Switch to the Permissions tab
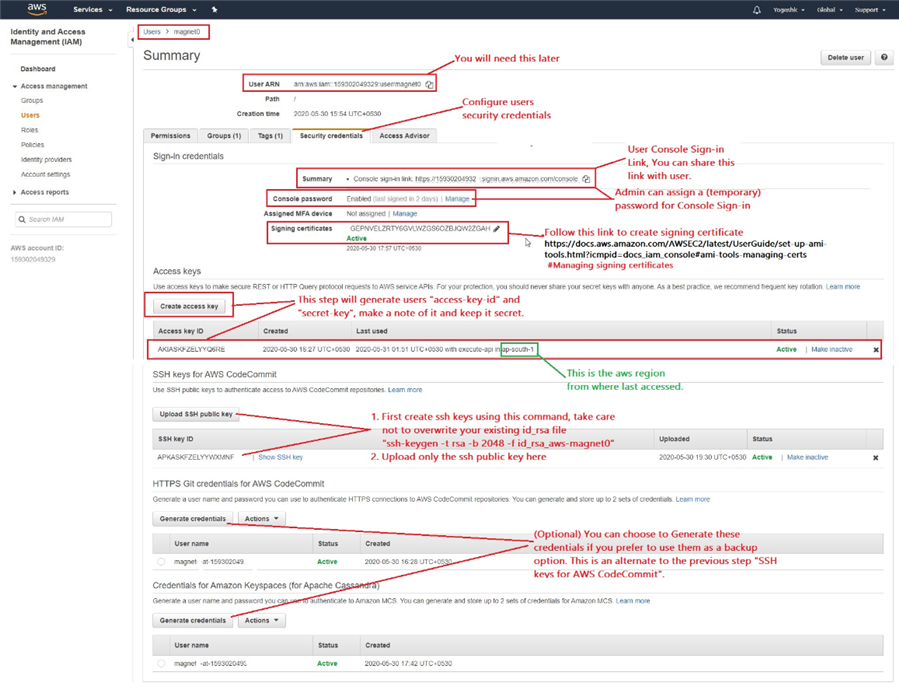 [170, 136]
